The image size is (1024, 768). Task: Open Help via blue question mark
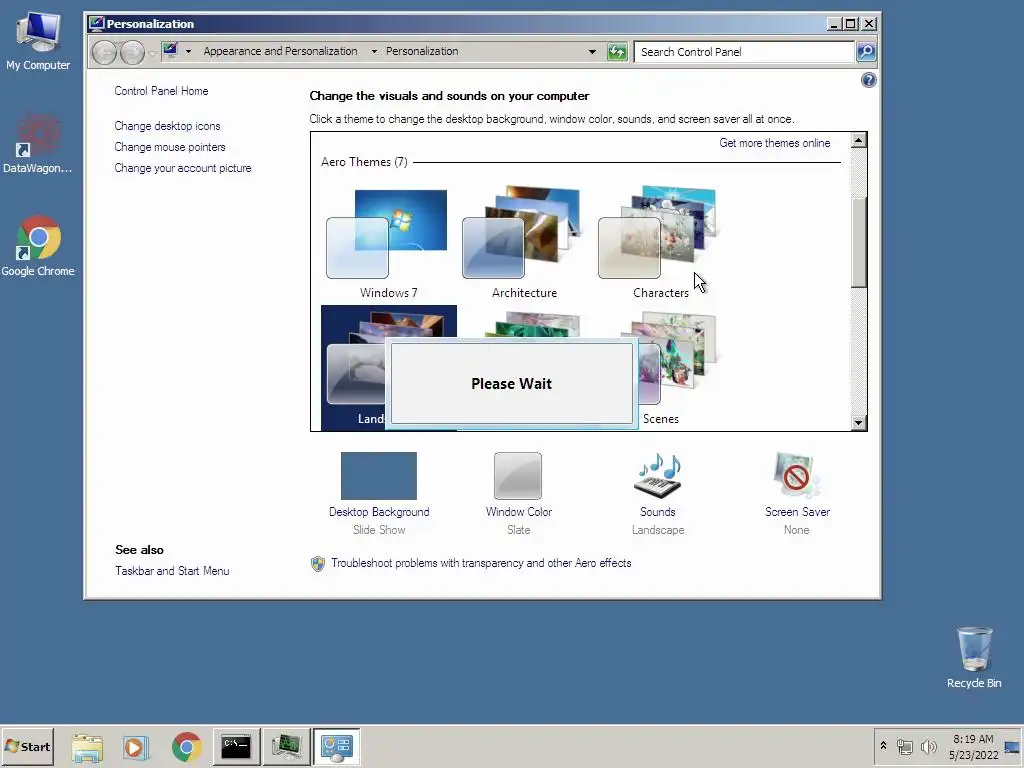869,80
